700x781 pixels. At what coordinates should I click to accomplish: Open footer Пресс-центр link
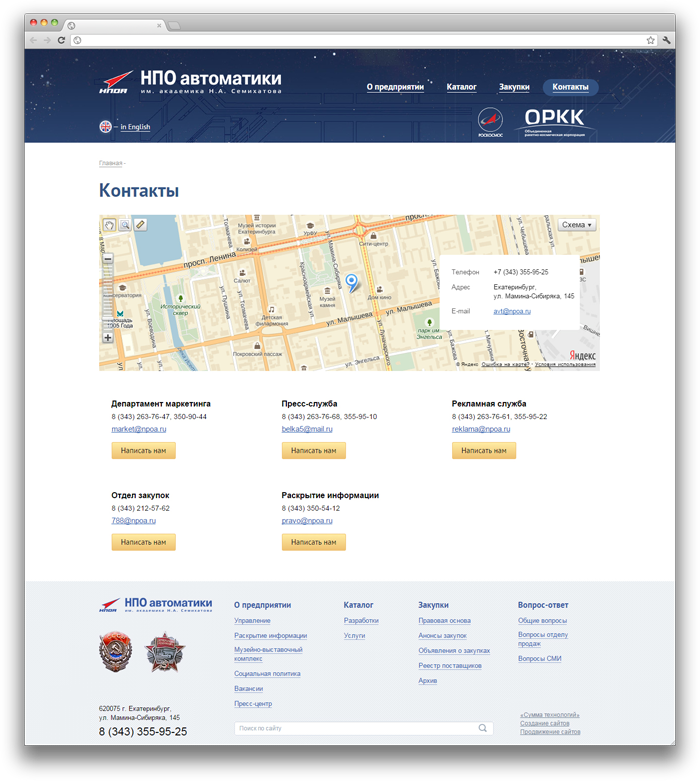(x=253, y=703)
